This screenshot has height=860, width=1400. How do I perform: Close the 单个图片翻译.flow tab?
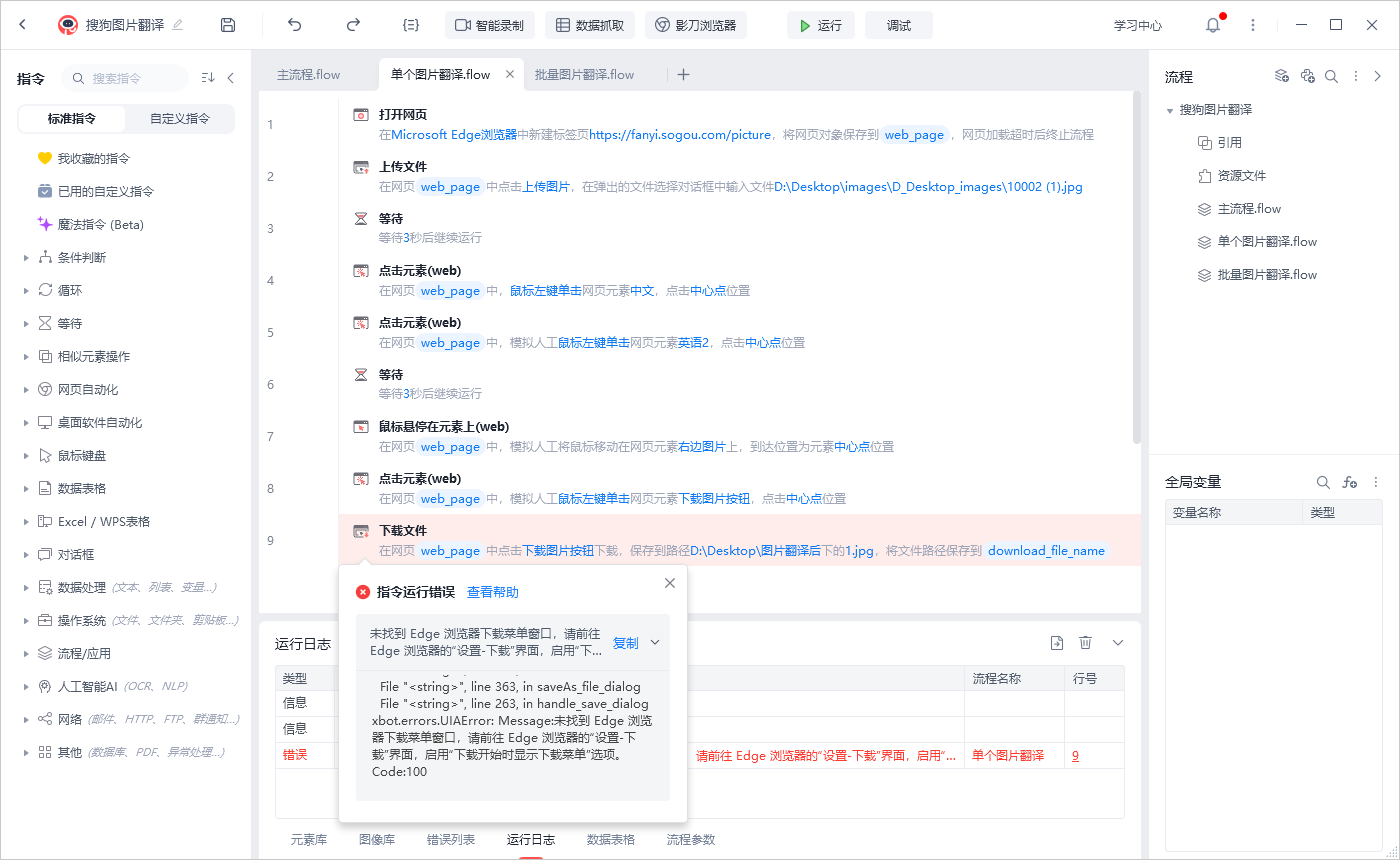(x=510, y=74)
